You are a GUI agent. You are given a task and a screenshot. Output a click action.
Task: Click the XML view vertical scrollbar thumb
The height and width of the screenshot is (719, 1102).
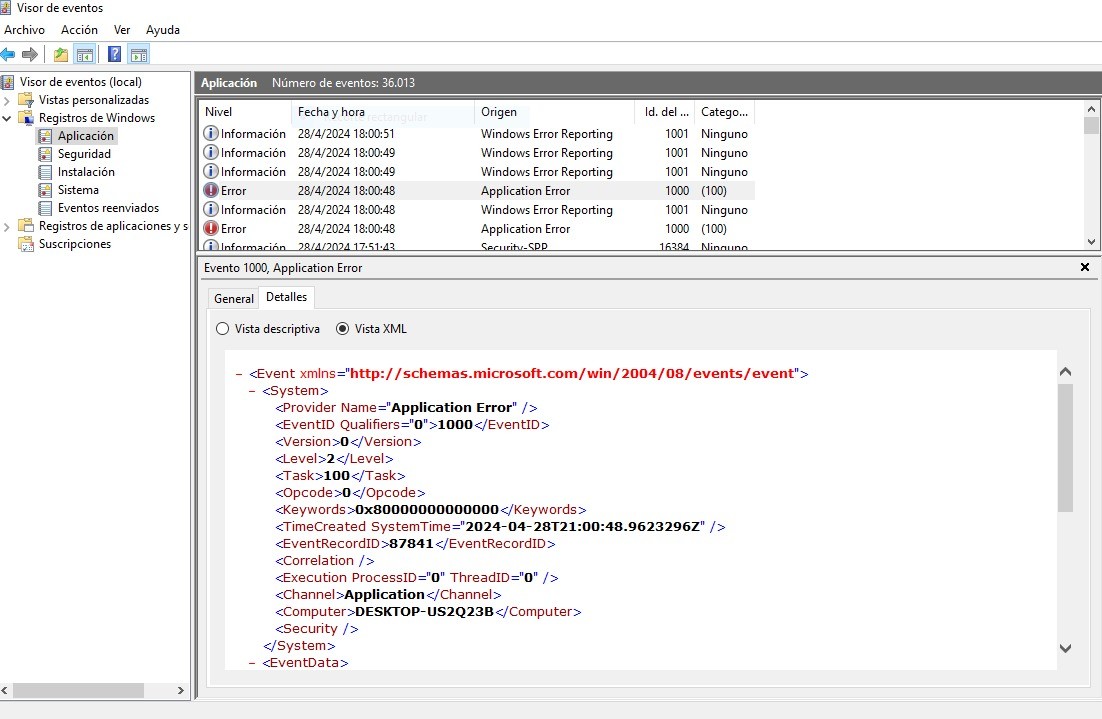tap(1065, 448)
